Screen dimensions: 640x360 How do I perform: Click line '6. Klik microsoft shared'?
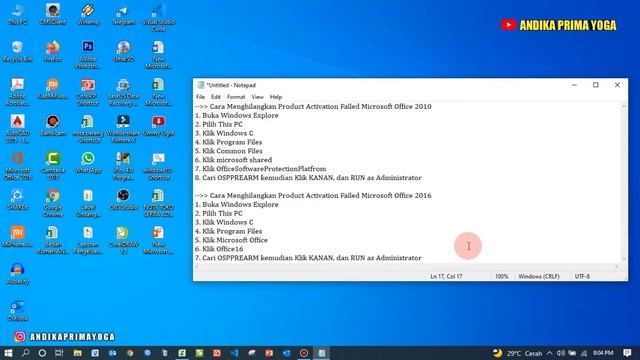tap(233, 160)
